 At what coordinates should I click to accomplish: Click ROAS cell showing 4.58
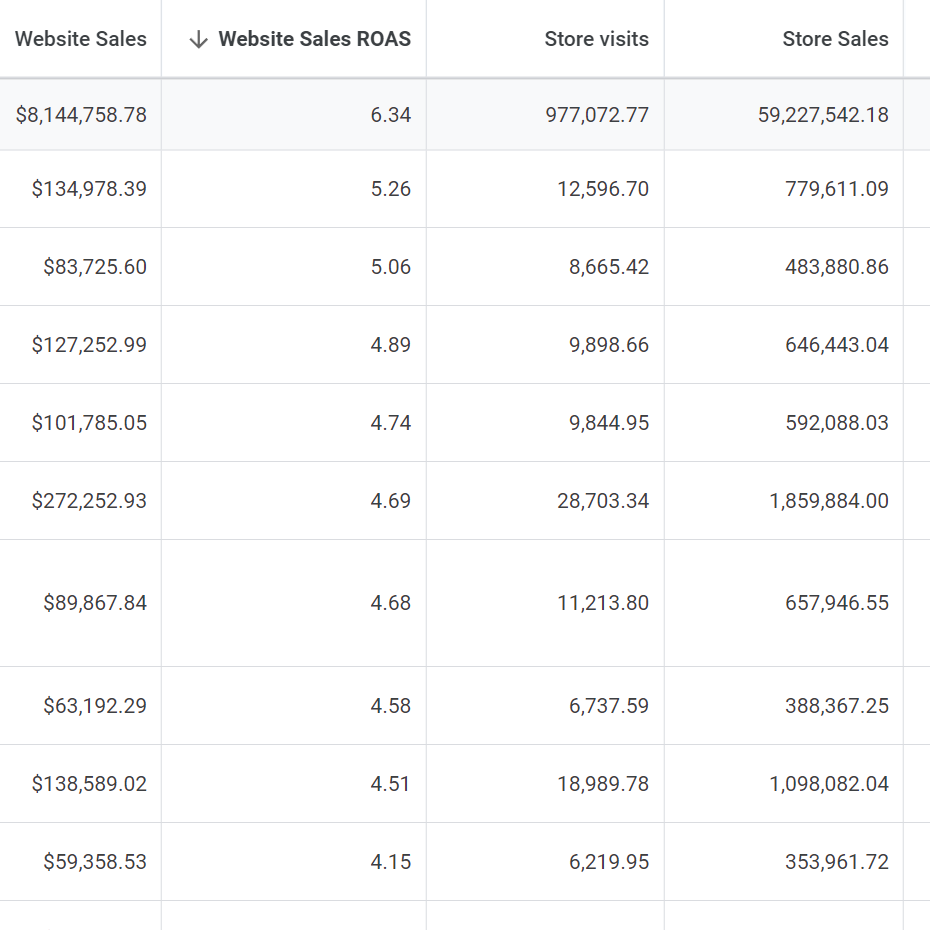pos(391,705)
